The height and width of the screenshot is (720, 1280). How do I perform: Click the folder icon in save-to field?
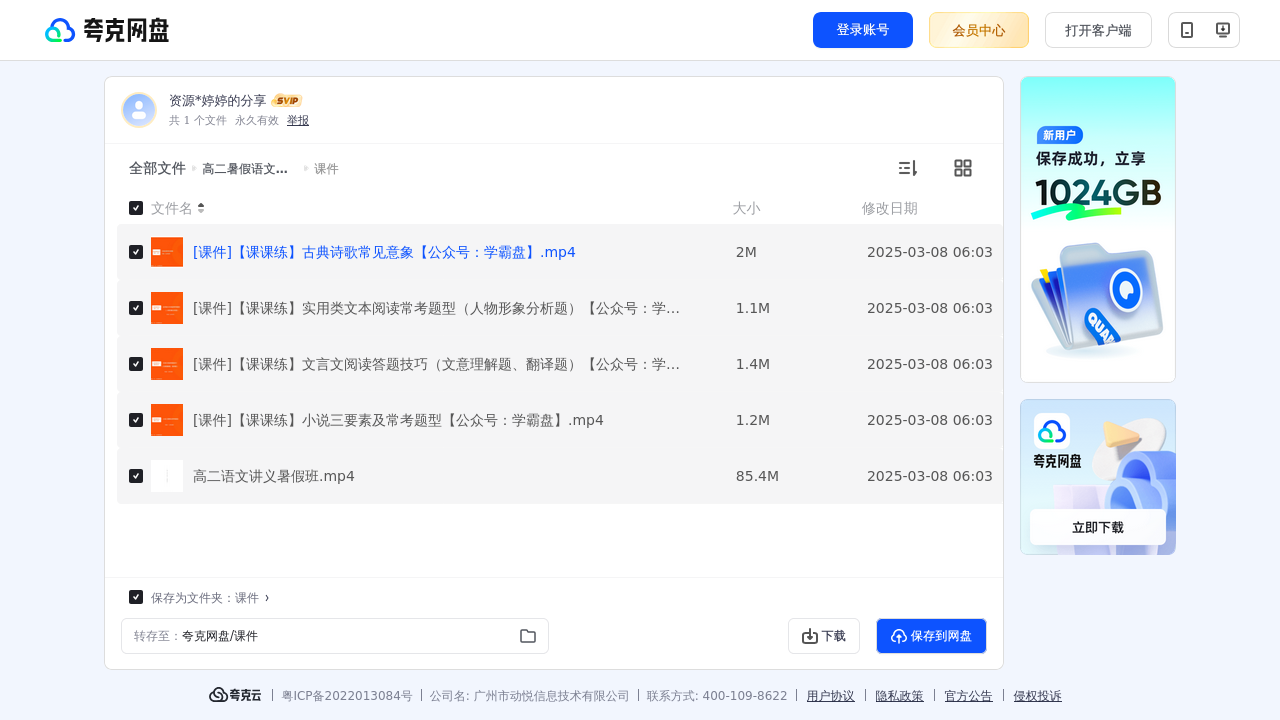pyautogui.click(x=528, y=636)
